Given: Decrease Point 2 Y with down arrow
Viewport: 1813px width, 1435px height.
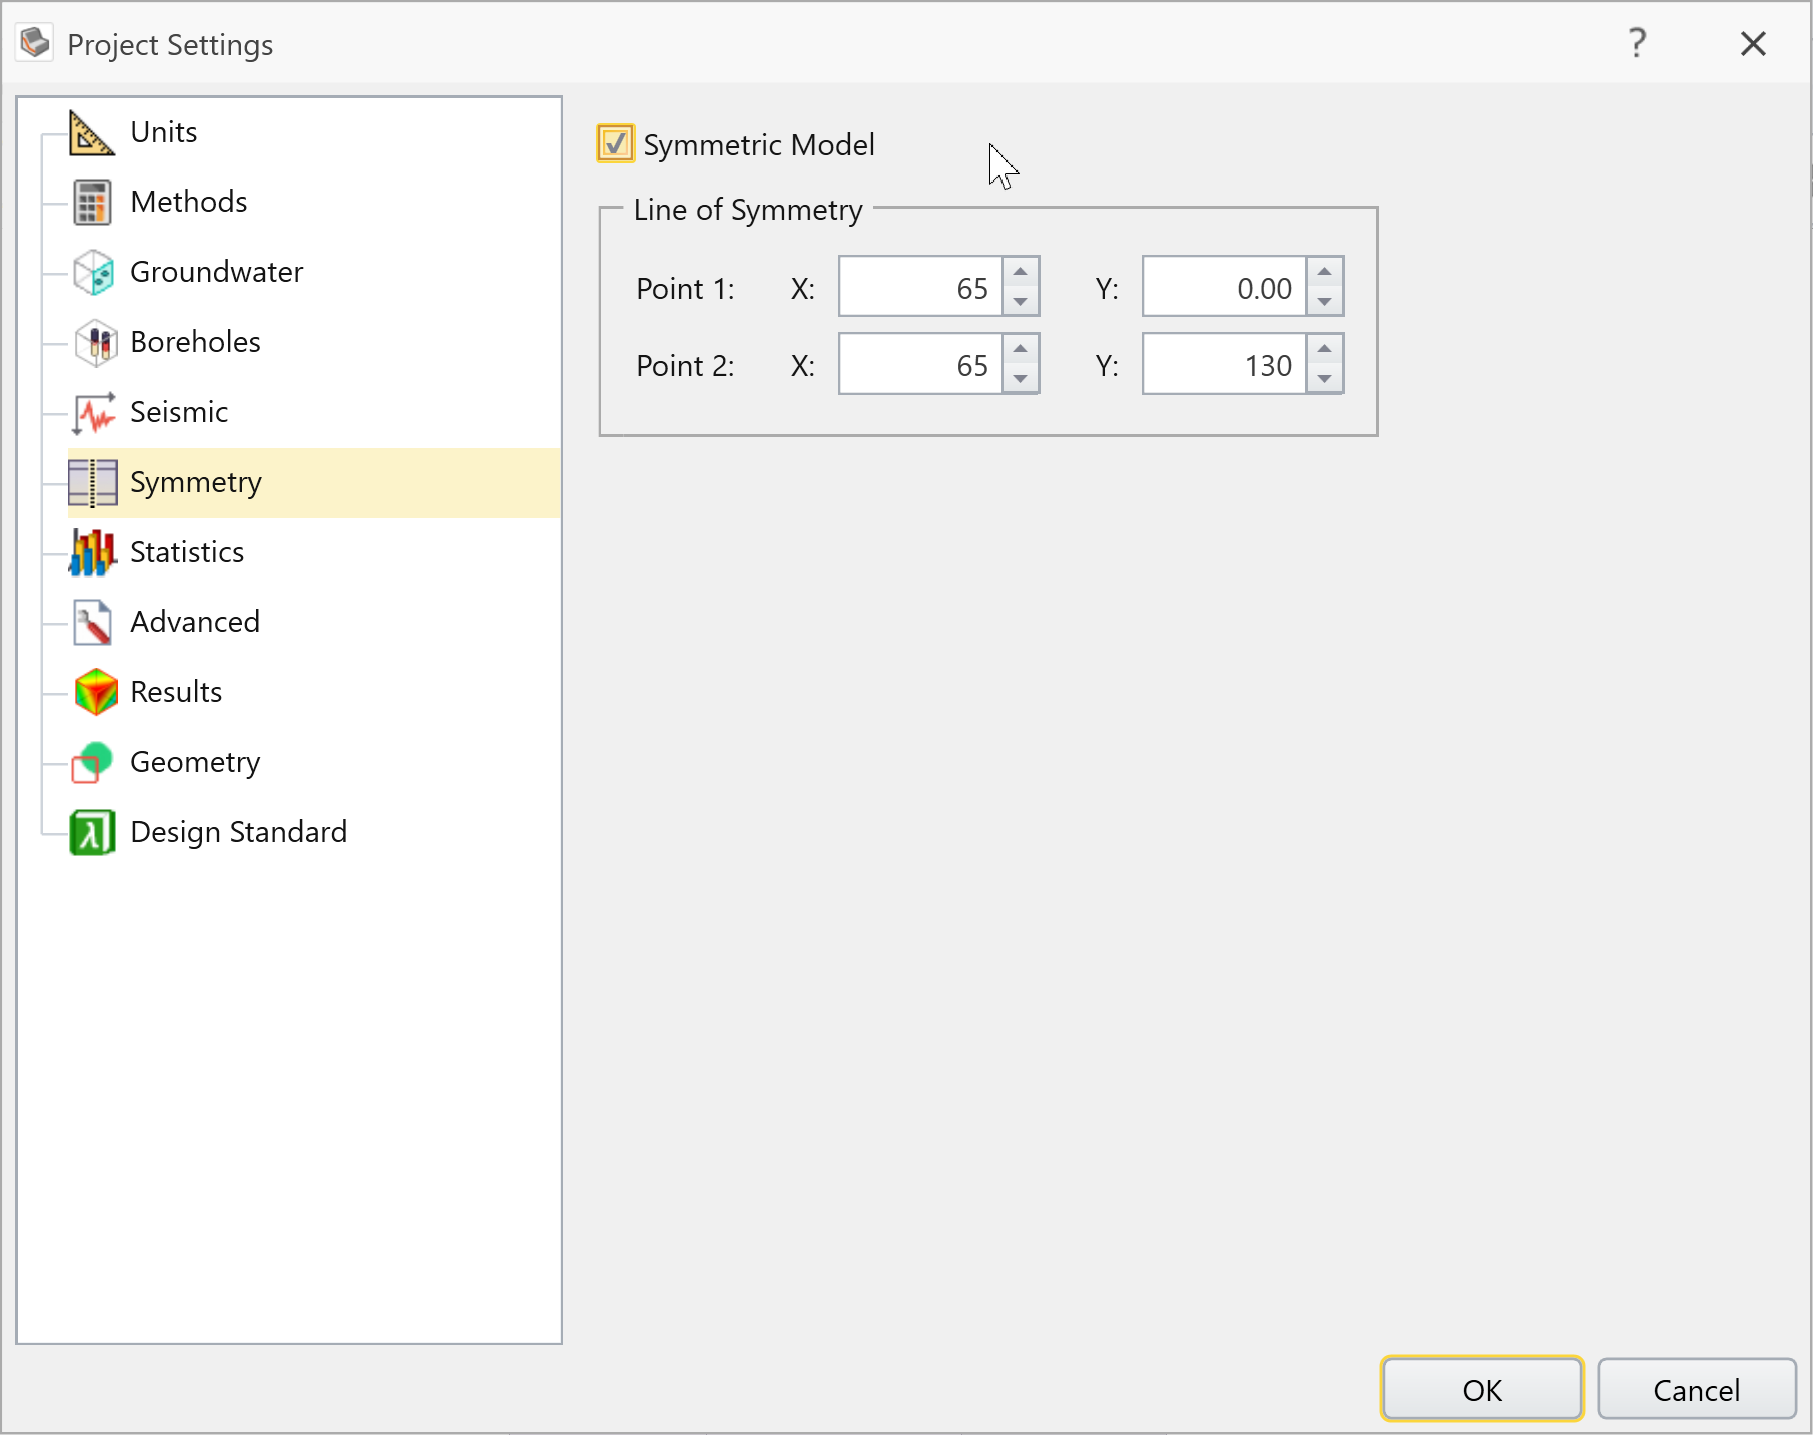Looking at the screenshot, I should 1324,379.
